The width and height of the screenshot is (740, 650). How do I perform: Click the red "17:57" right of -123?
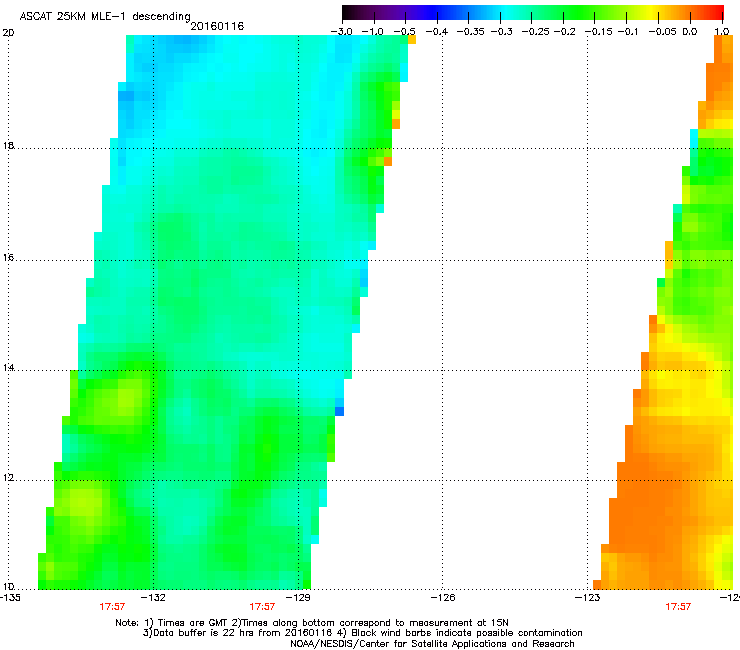coord(678,607)
